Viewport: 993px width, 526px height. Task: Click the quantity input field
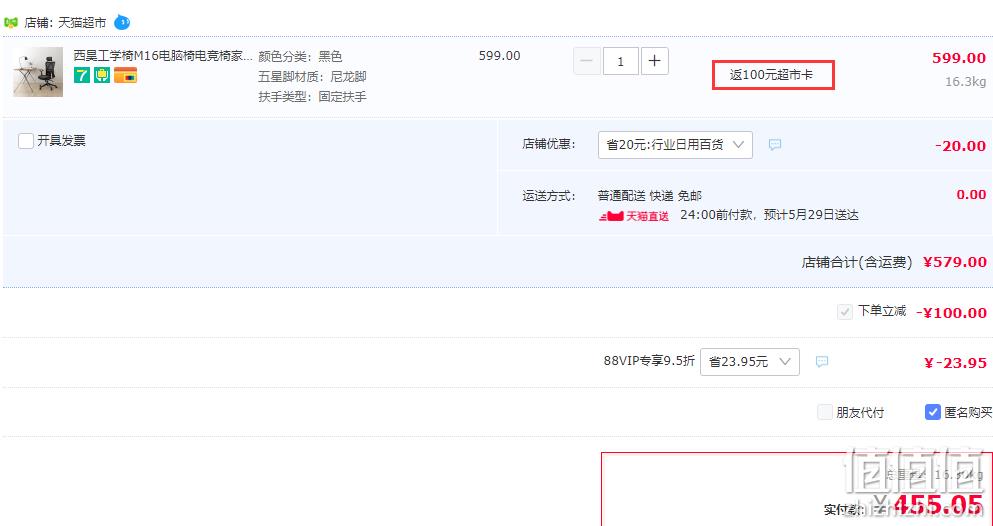[621, 61]
